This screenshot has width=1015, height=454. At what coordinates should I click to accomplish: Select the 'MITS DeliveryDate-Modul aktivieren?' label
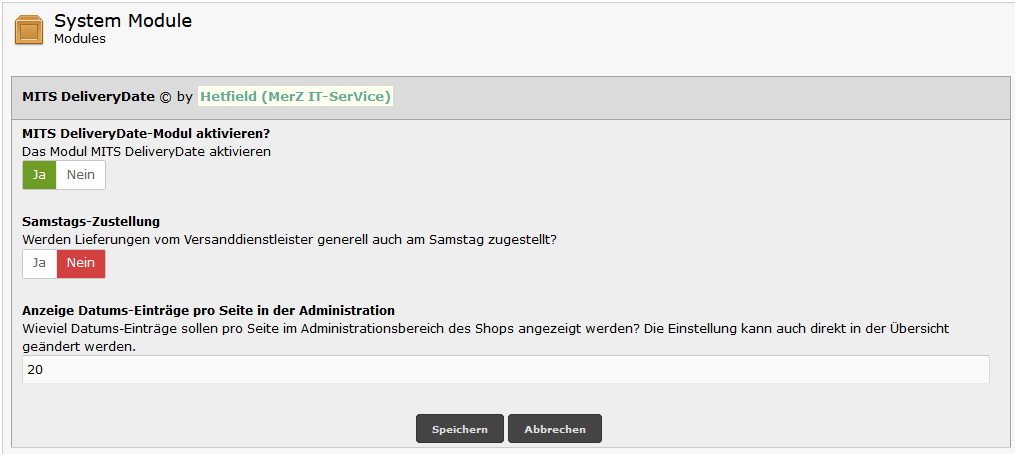(146, 134)
